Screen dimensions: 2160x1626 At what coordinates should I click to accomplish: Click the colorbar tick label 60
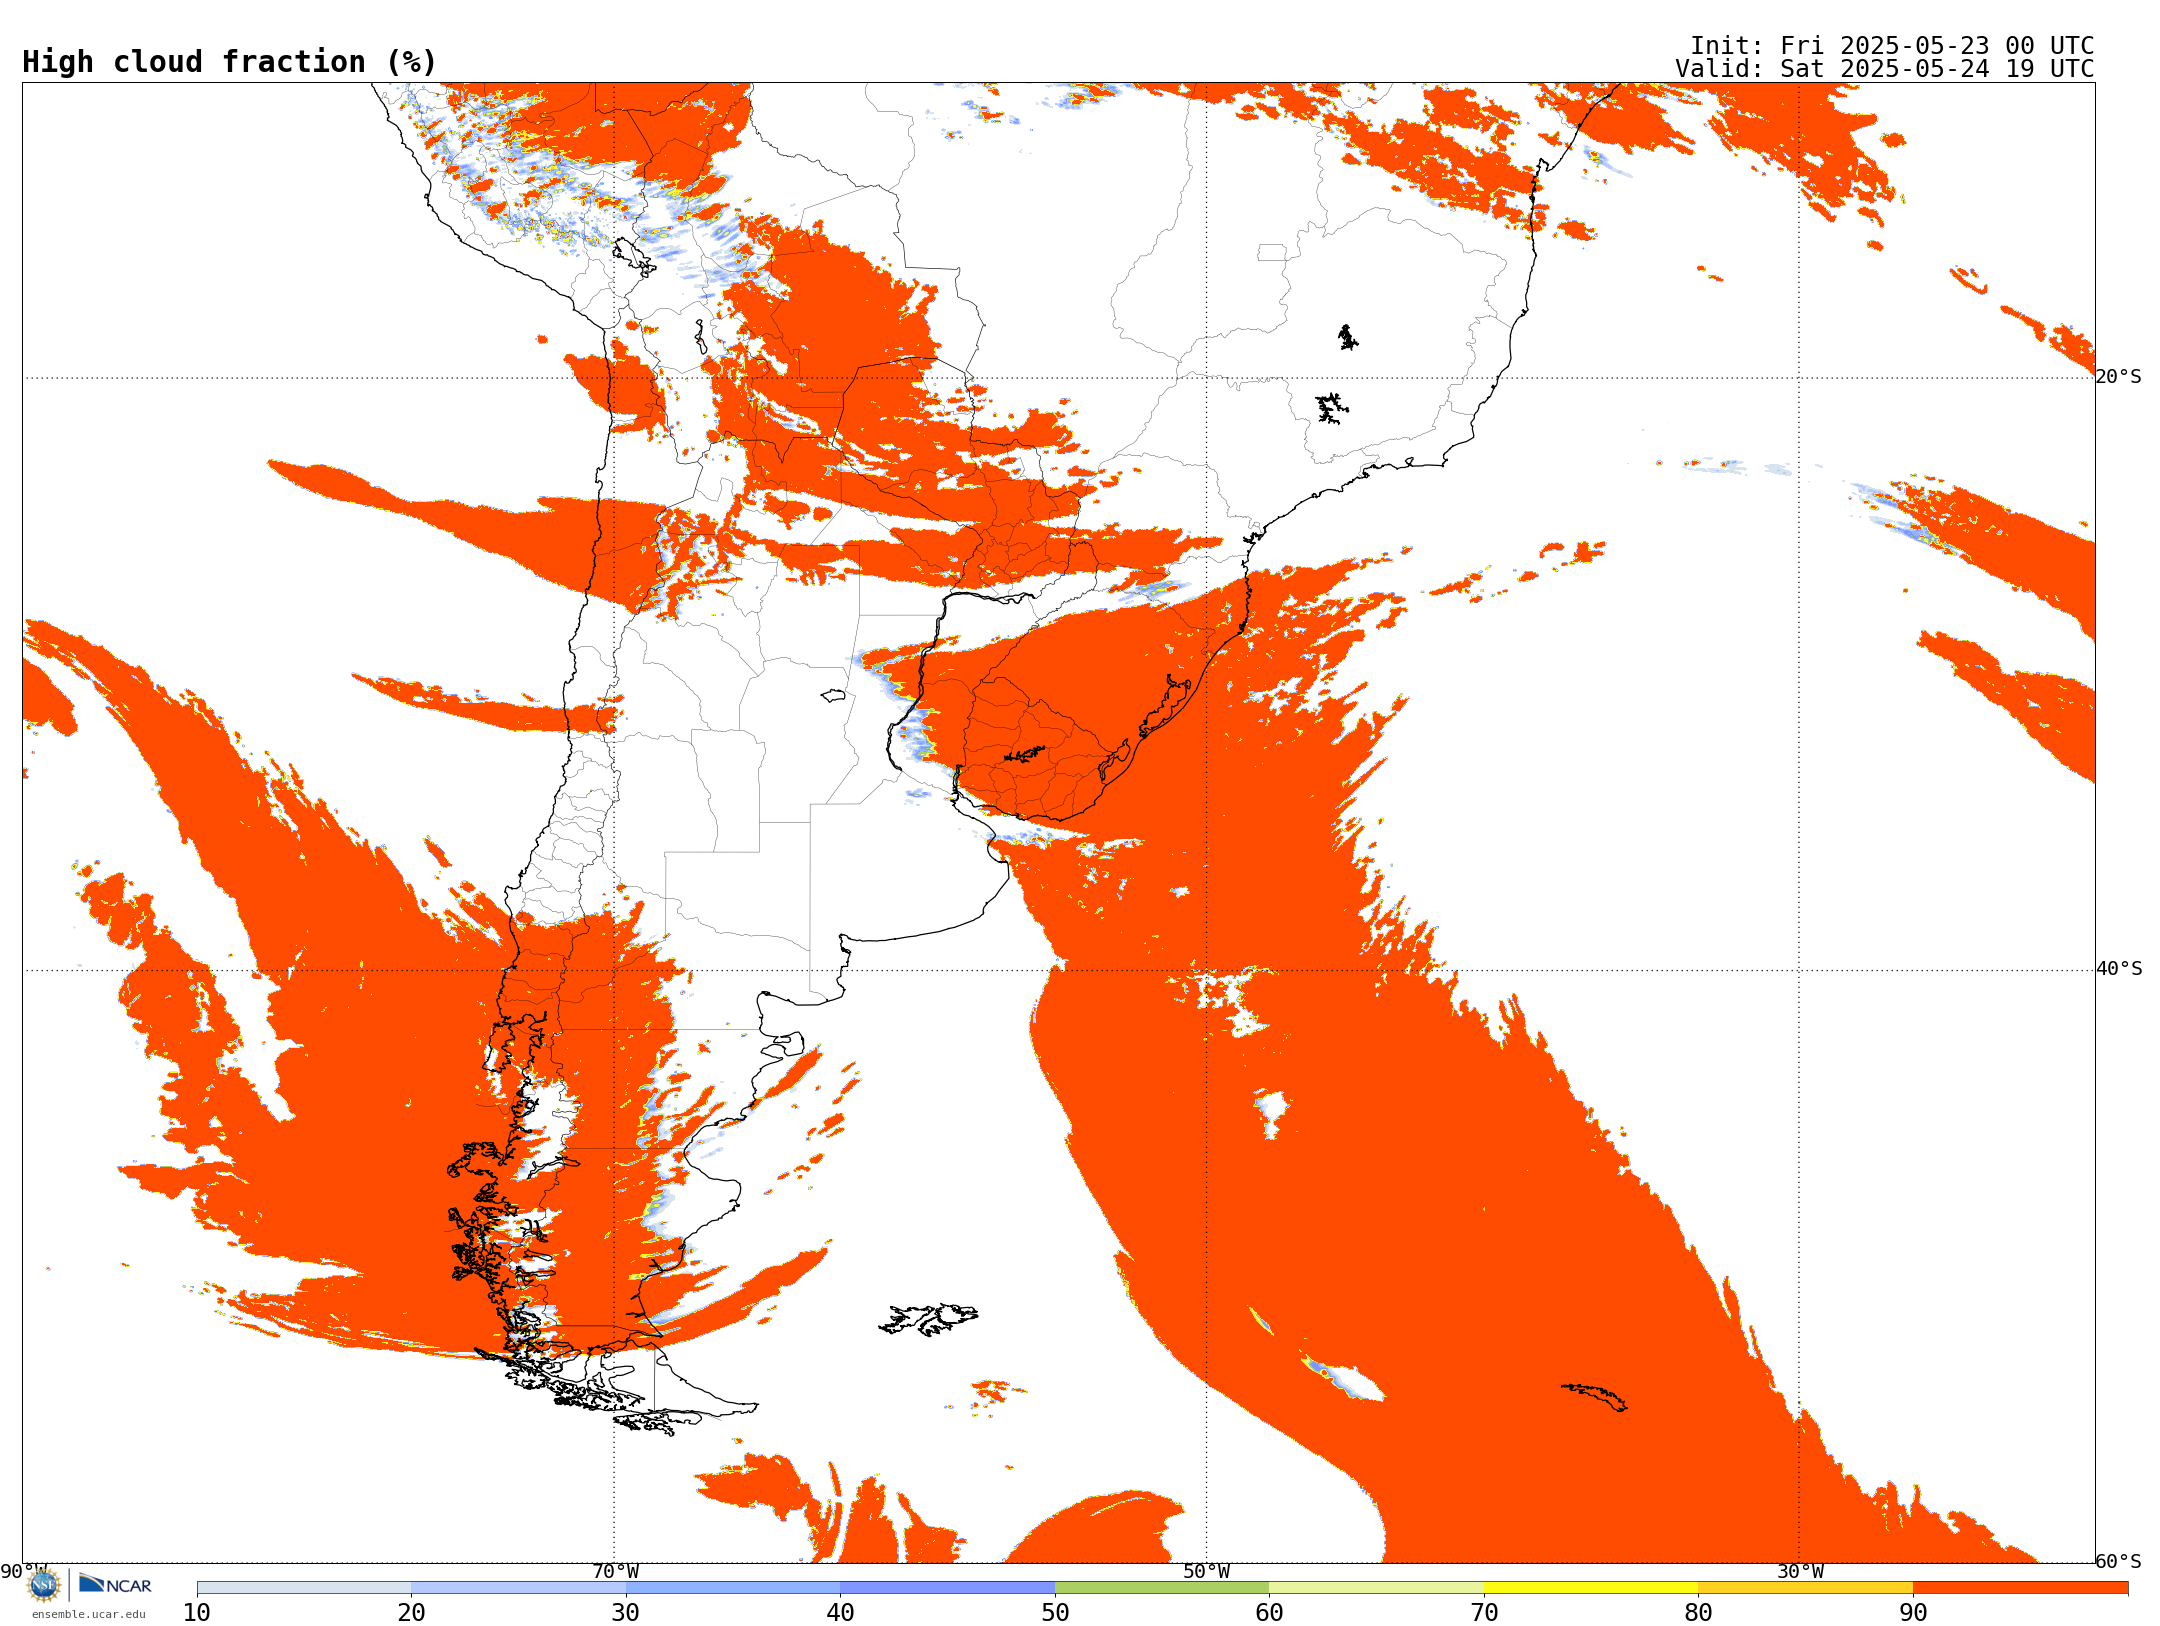[x=1269, y=1613]
